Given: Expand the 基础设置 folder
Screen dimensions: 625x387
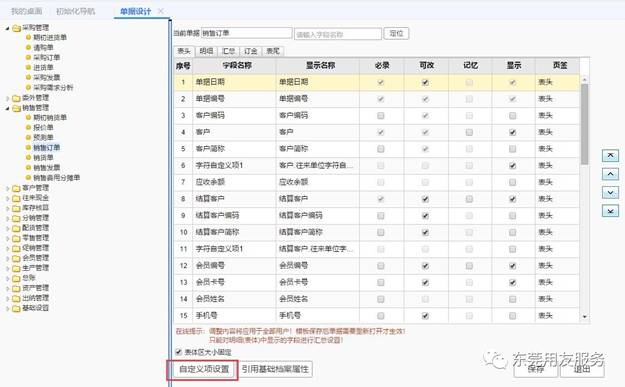Looking at the screenshot, I should pyautogui.click(x=7, y=308).
